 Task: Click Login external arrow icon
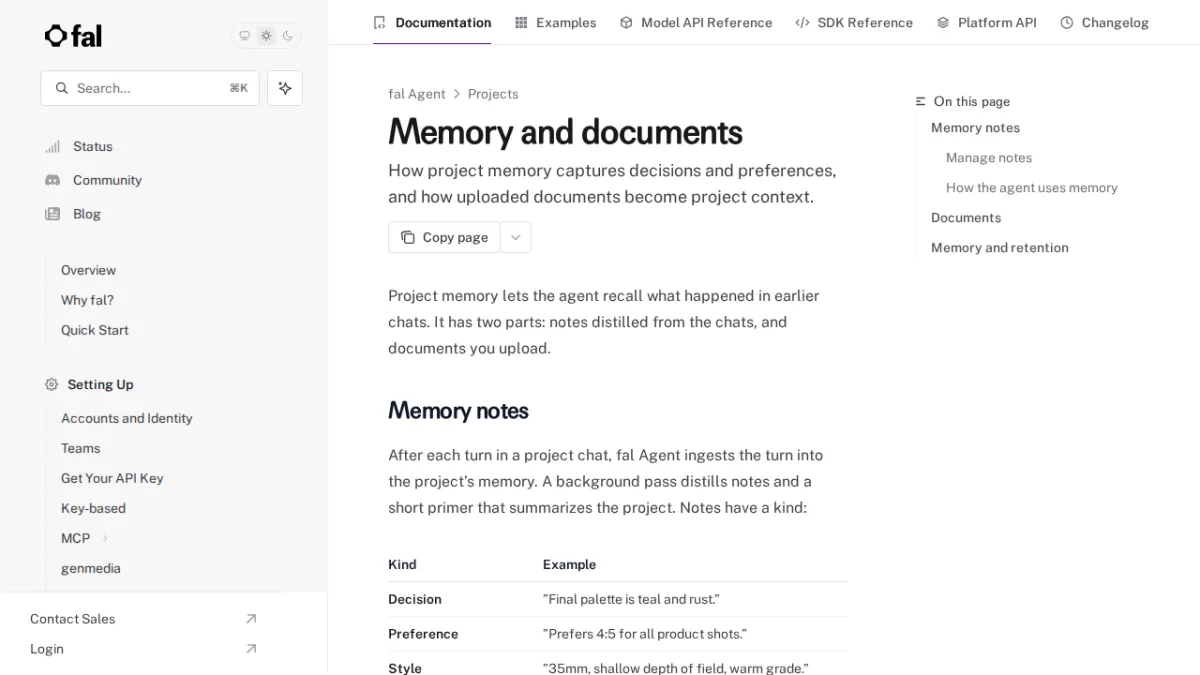tap(251, 649)
